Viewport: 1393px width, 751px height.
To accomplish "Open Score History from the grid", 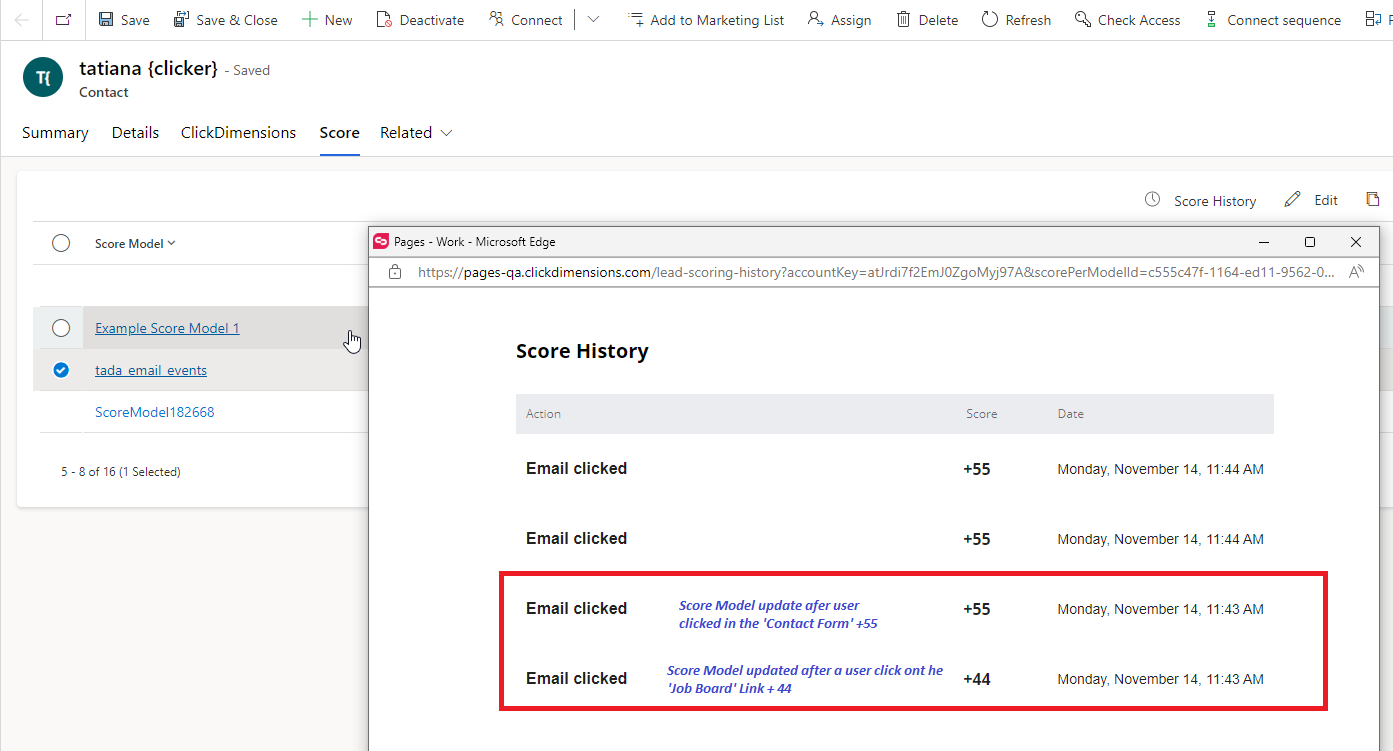I will tap(1200, 201).
